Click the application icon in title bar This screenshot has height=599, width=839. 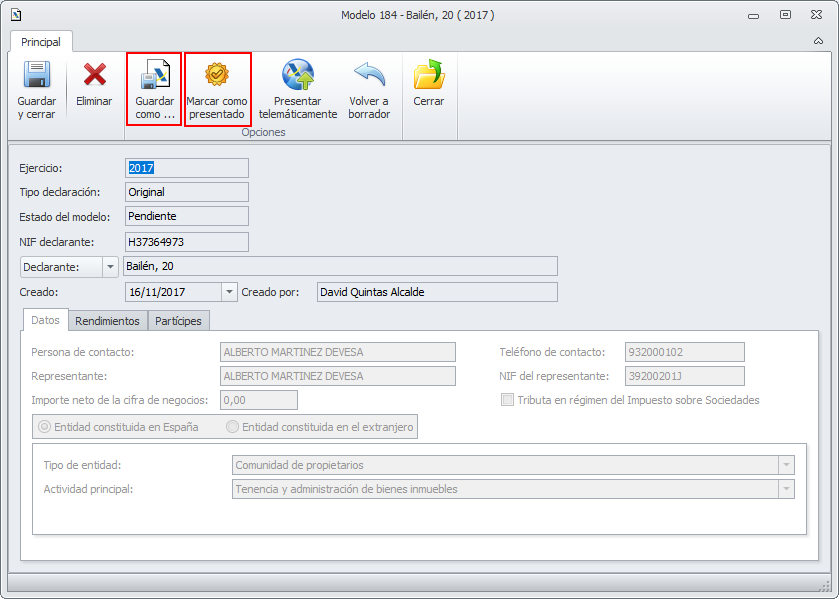click(16, 14)
